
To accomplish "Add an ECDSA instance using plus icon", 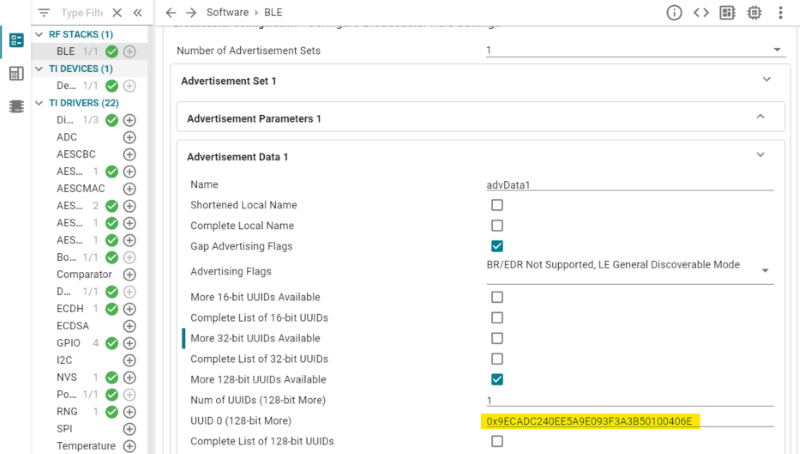I will pyautogui.click(x=129, y=325).
